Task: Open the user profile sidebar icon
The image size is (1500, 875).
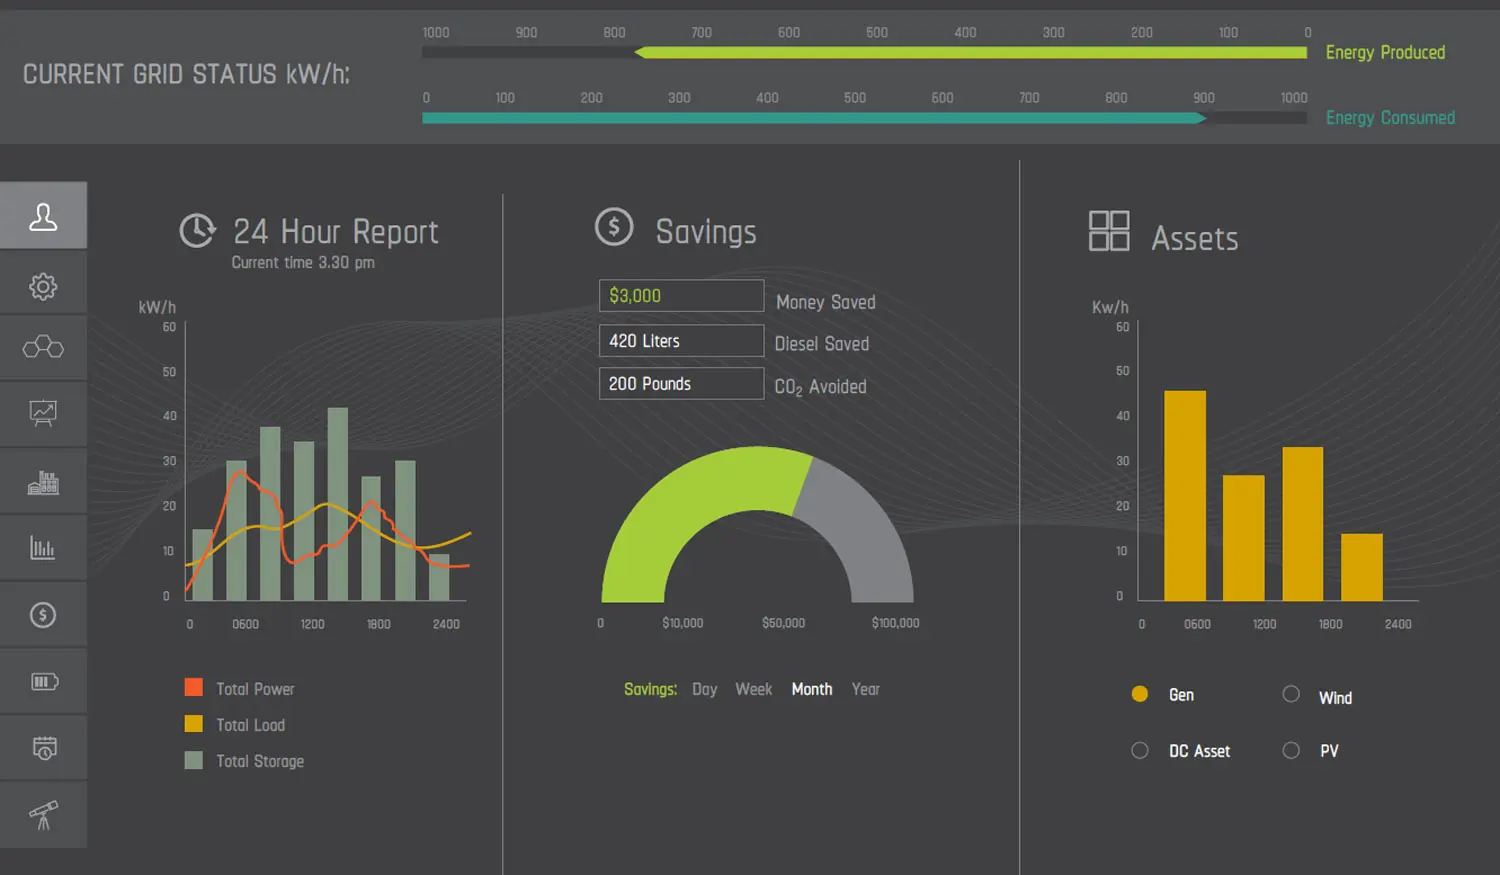Action: [x=43, y=216]
